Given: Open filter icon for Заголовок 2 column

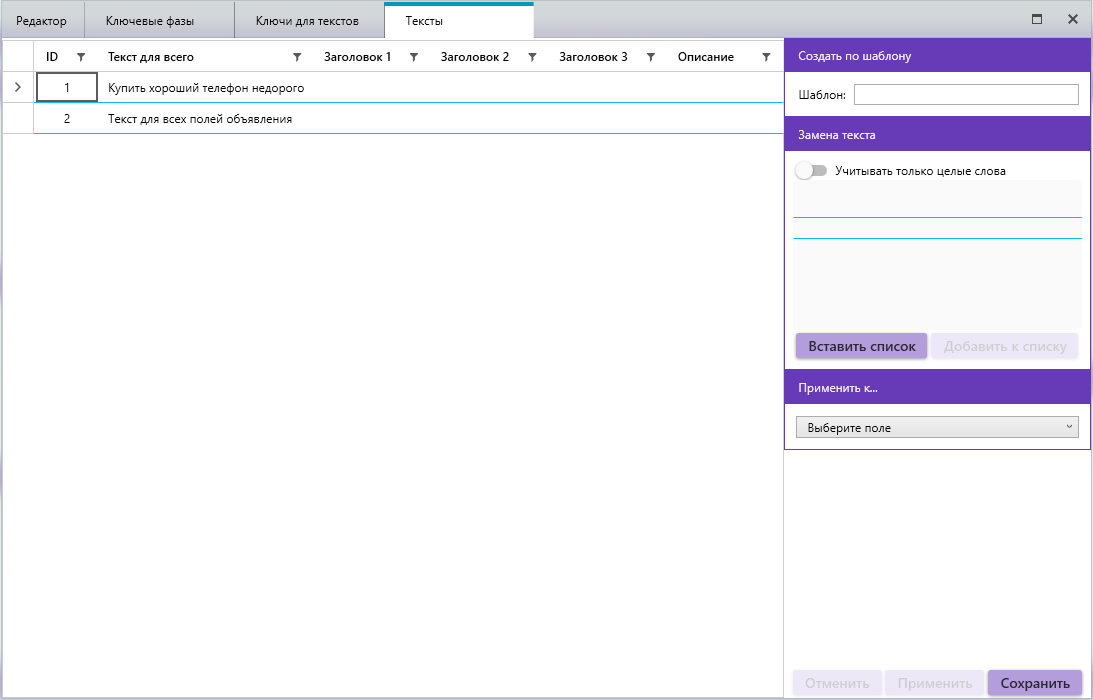Looking at the screenshot, I should (x=532, y=57).
